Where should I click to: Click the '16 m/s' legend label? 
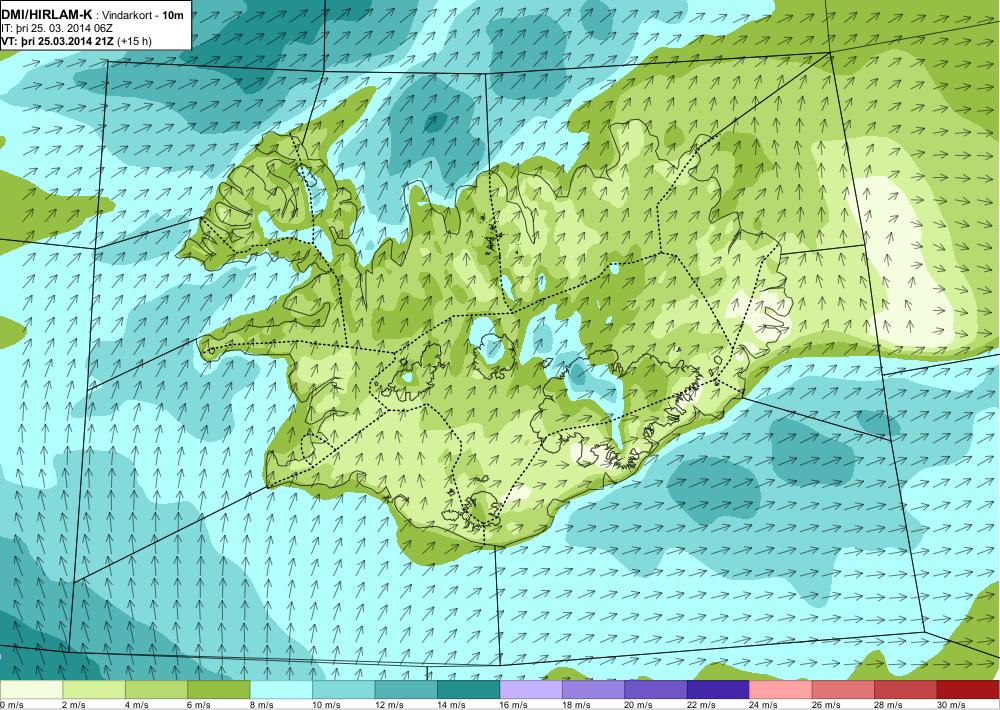(514, 704)
